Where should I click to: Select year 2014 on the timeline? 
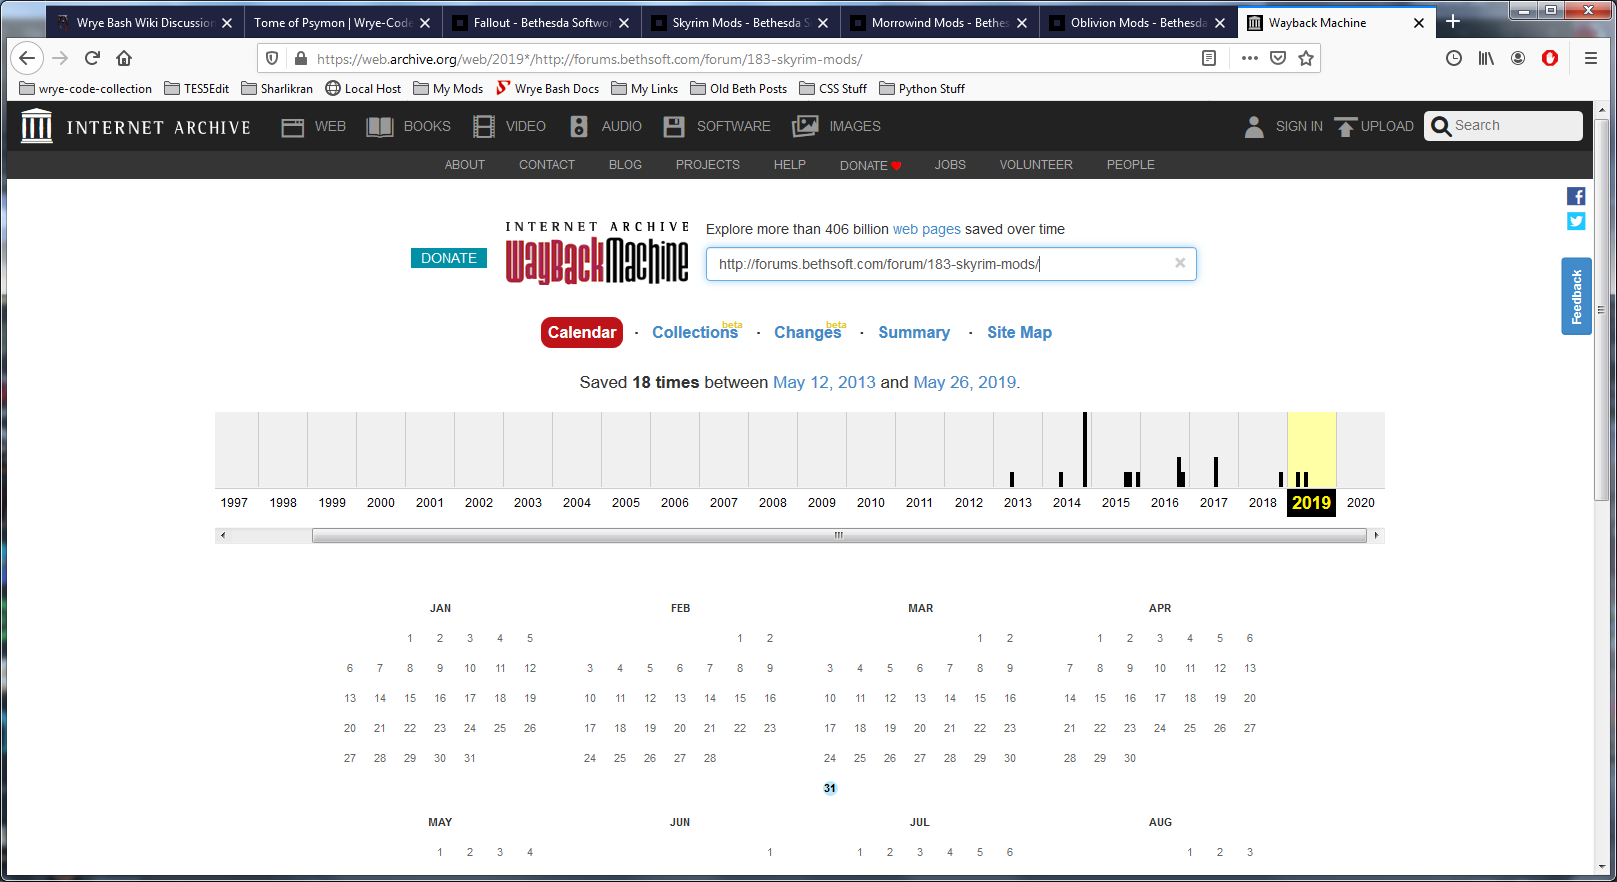1067,503
